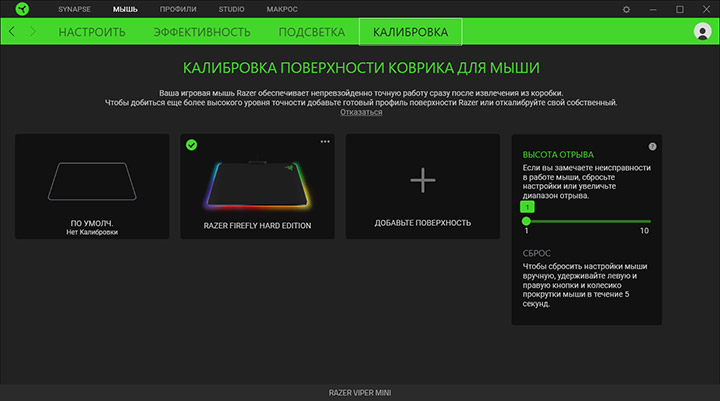Click the lift-off slider track near 10
Viewport: 720px width, 401px height.
pos(645,221)
